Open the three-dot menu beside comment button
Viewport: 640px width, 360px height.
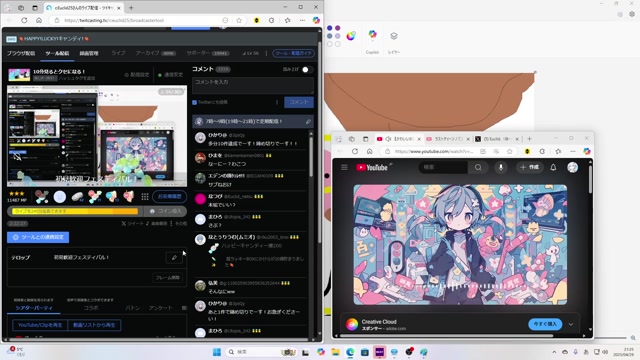point(277,102)
